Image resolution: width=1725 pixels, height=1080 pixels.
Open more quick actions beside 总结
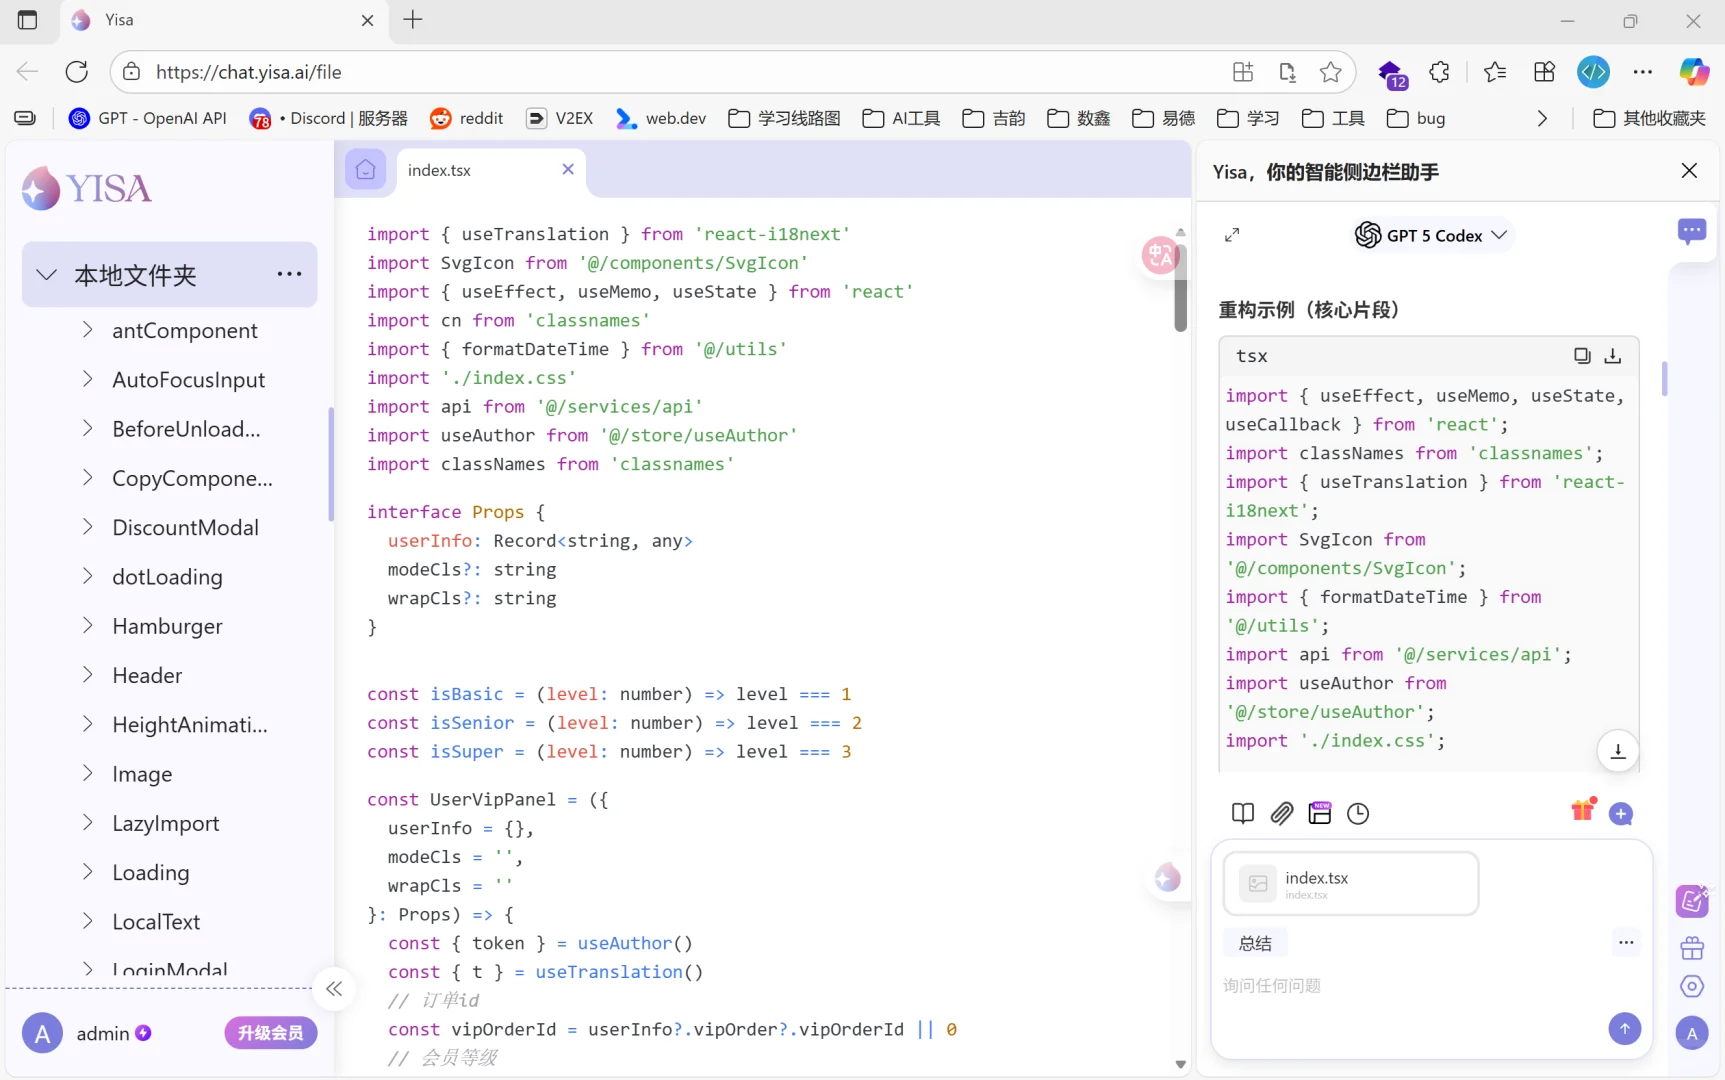point(1626,942)
